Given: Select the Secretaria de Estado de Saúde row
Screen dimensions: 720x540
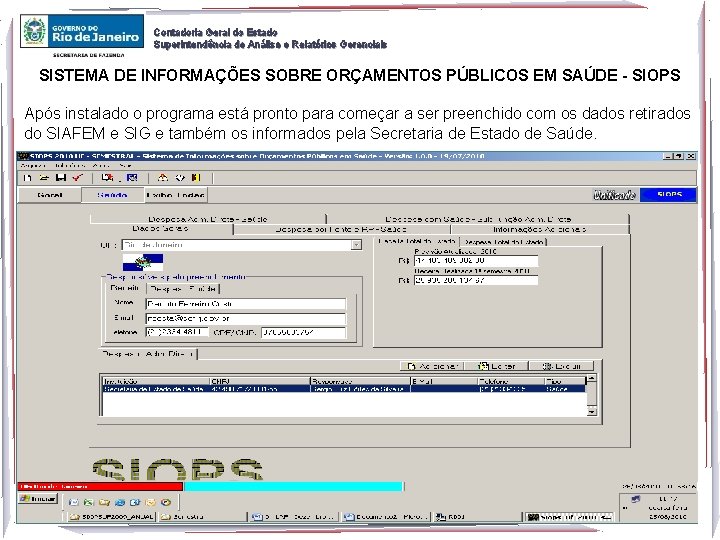Looking at the screenshot, I should [343, 389].
